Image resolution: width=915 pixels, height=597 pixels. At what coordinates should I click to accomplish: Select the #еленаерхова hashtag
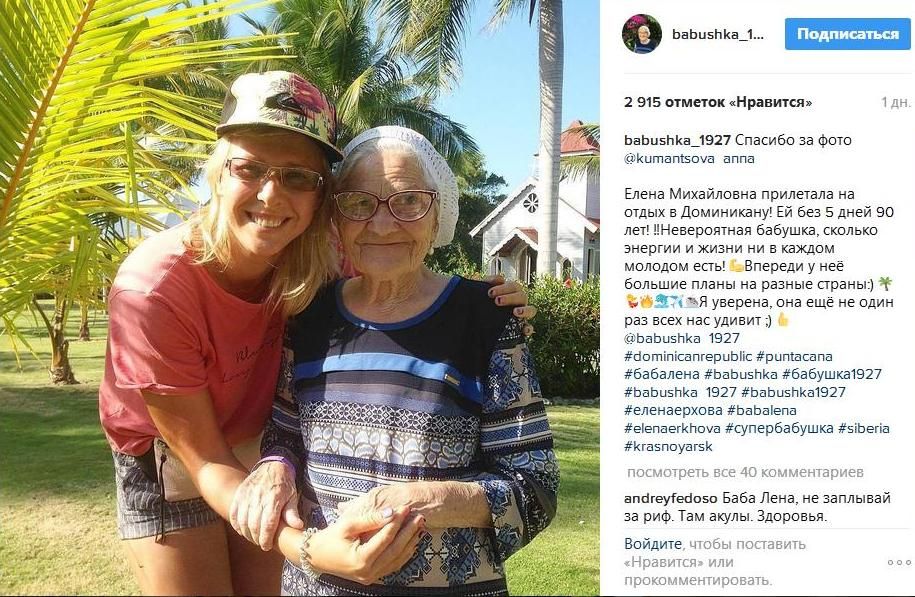pos(673,411)
